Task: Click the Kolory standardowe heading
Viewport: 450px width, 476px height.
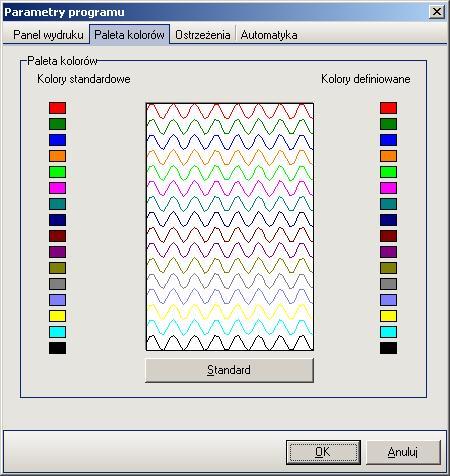Action: tap(84, 79)
